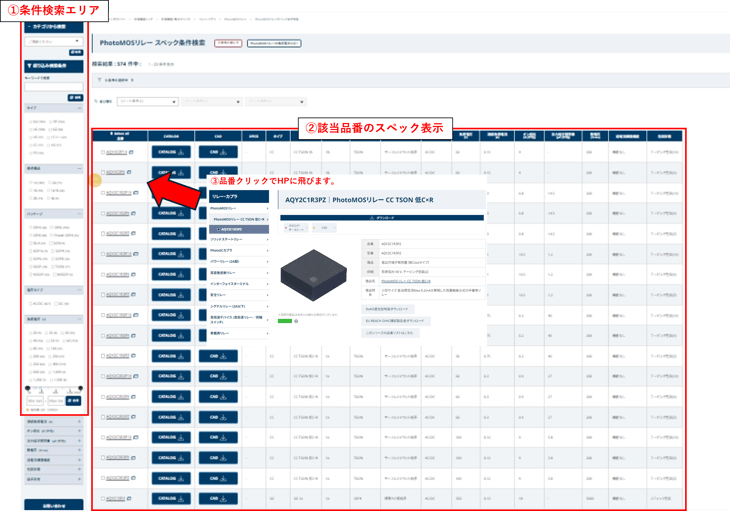This screenshot has width=730, height=511.
Task: Download CAD data for AQY2C1R6PZ
Action: point(218,356)
